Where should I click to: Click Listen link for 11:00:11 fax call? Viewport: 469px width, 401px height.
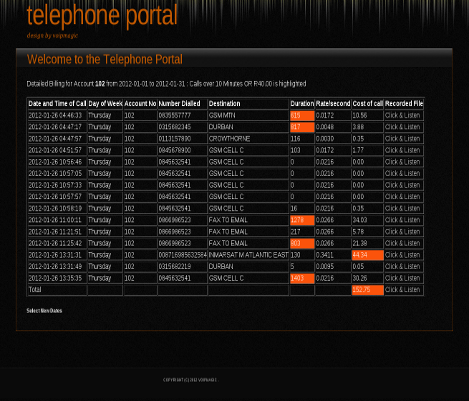point(402,220)
